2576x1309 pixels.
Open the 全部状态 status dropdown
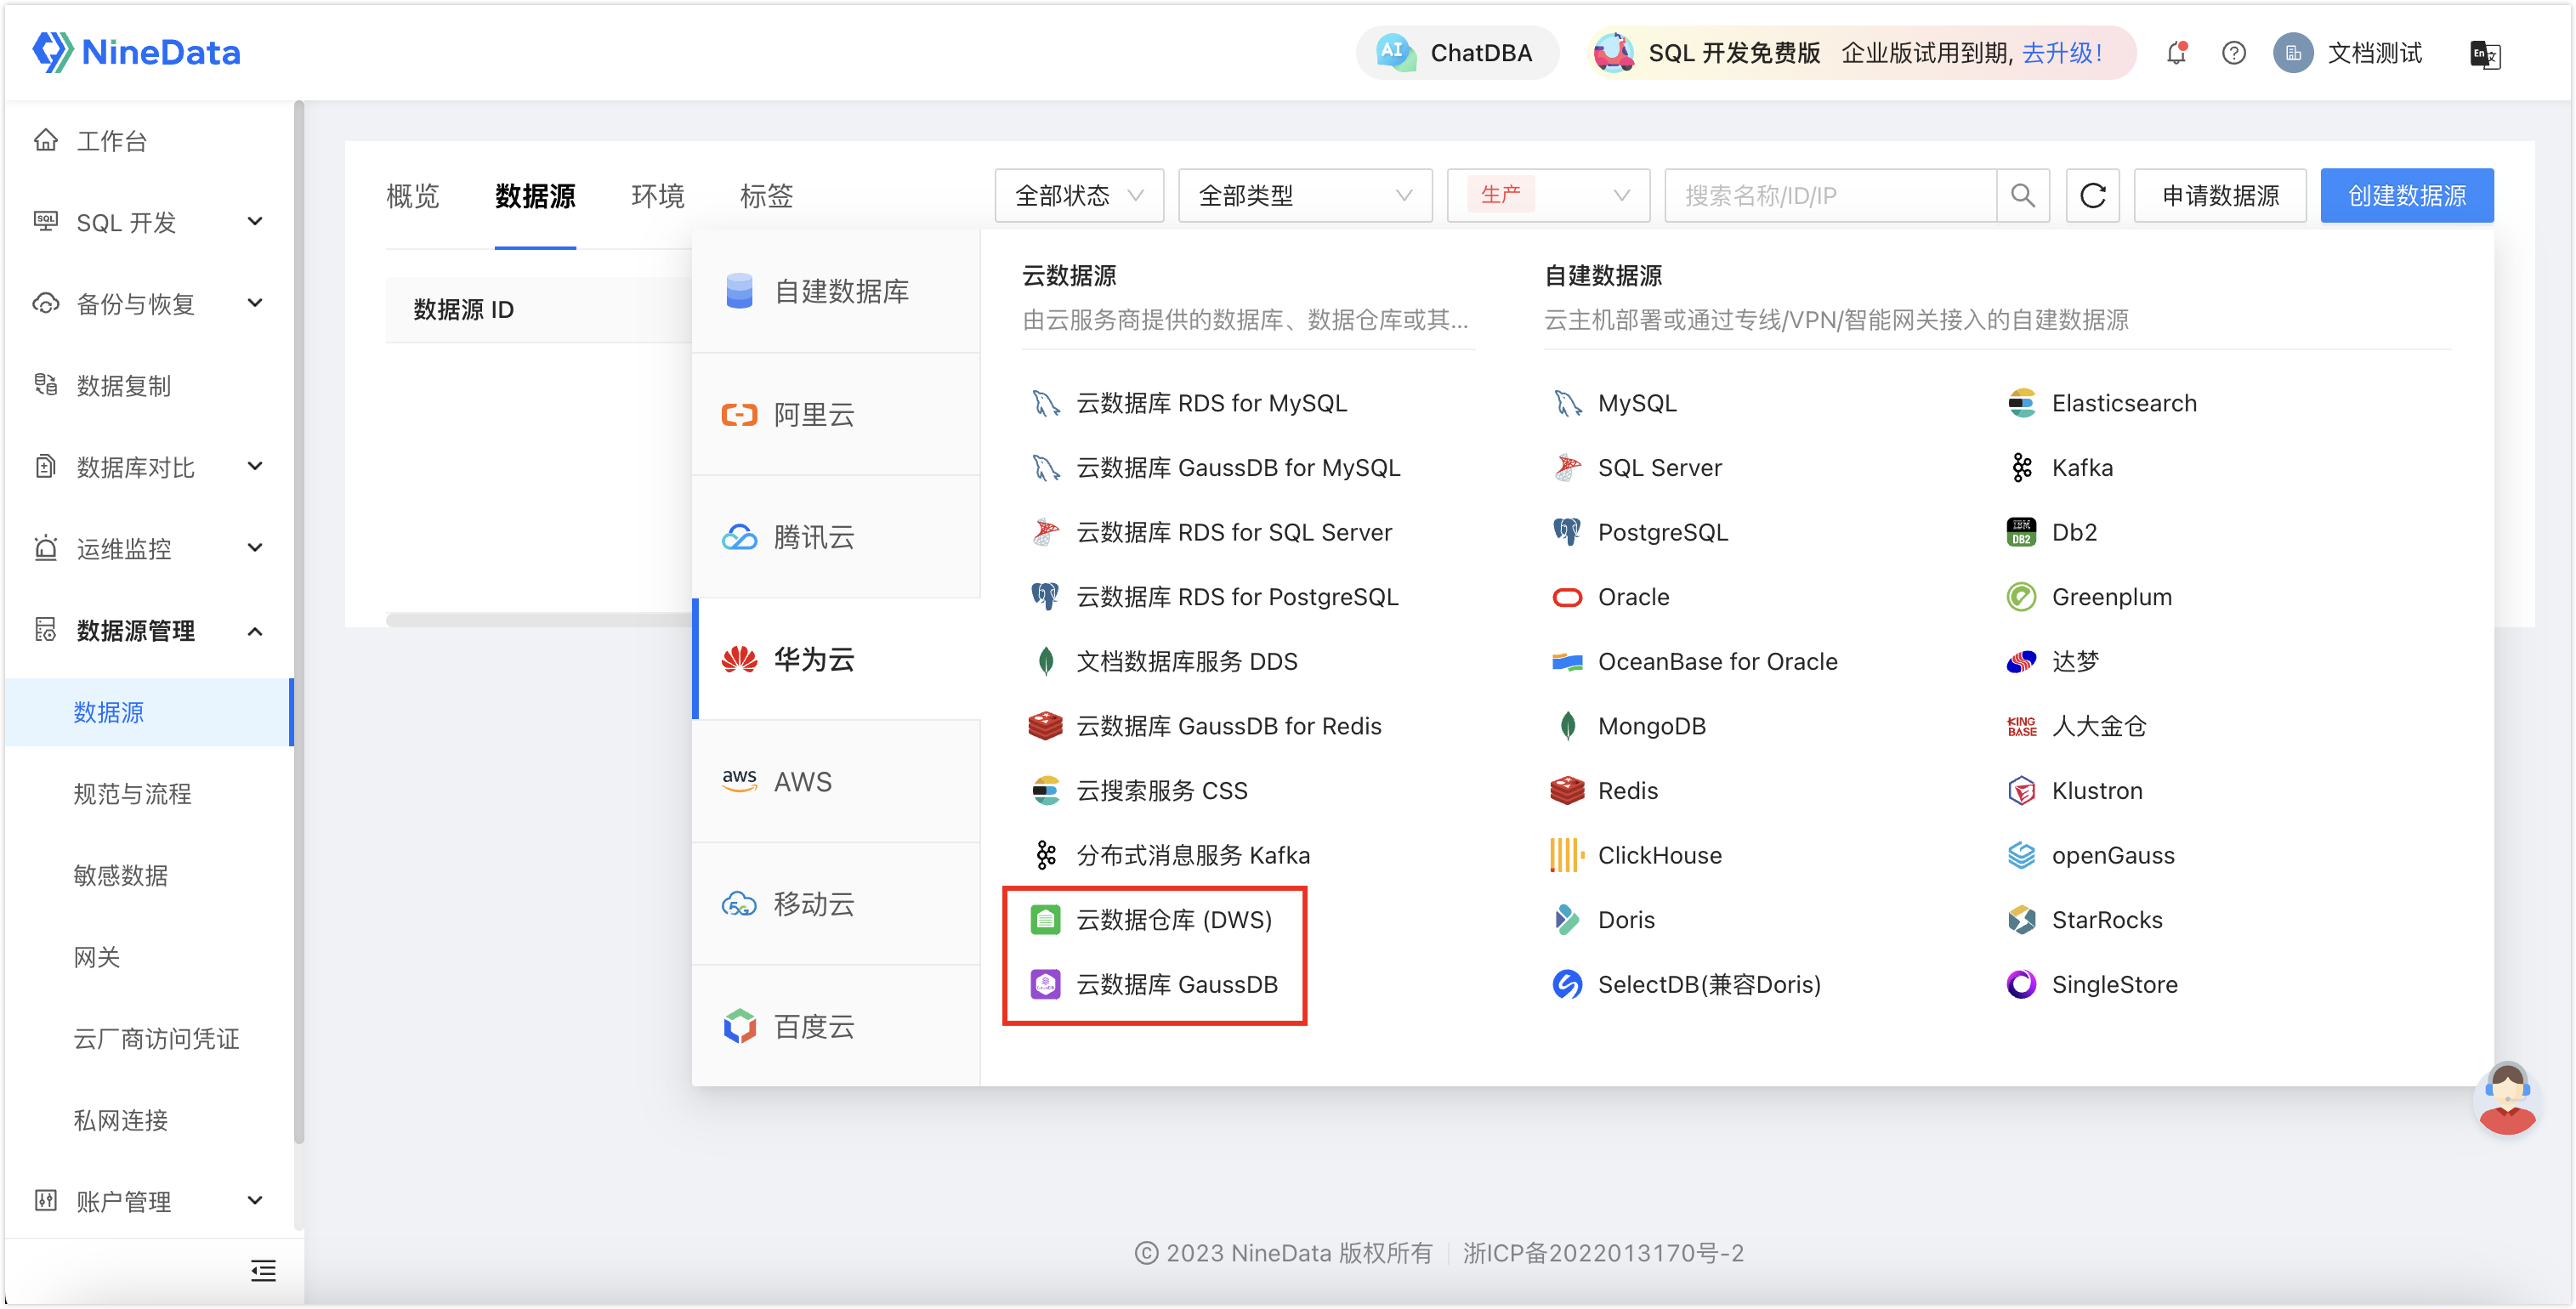click(x=1079, y=196)
